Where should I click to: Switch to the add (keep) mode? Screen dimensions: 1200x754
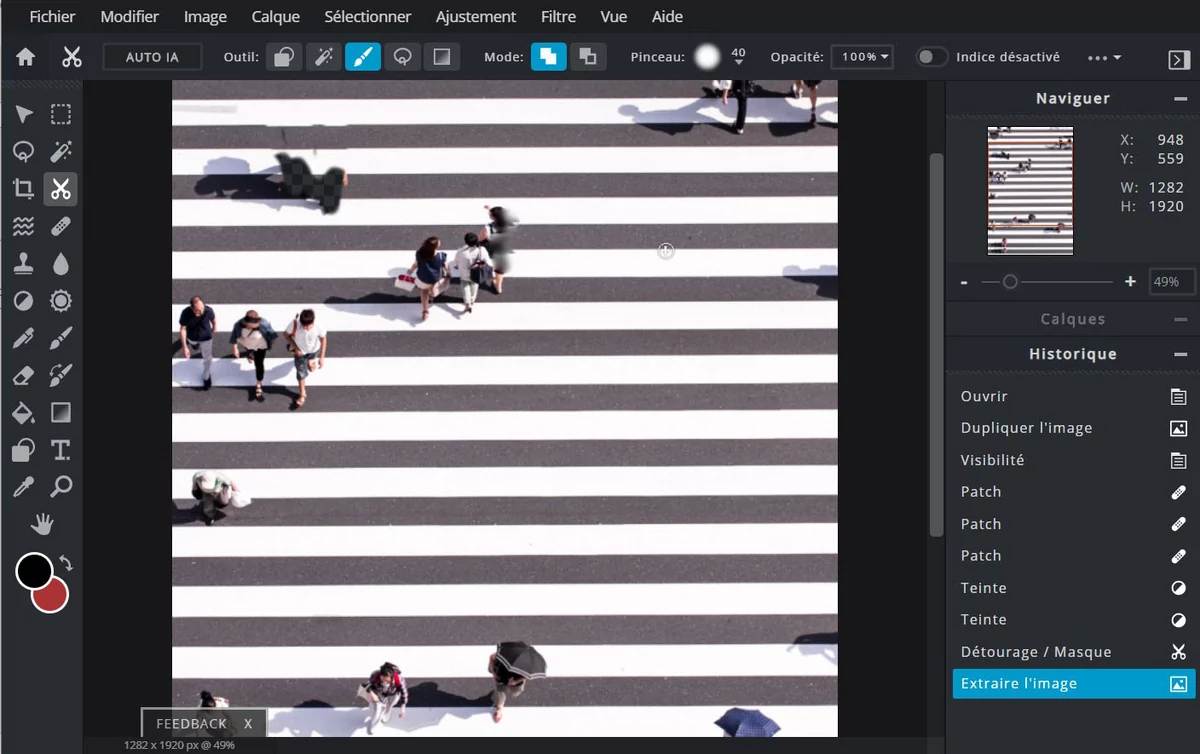tap(548, 57)
